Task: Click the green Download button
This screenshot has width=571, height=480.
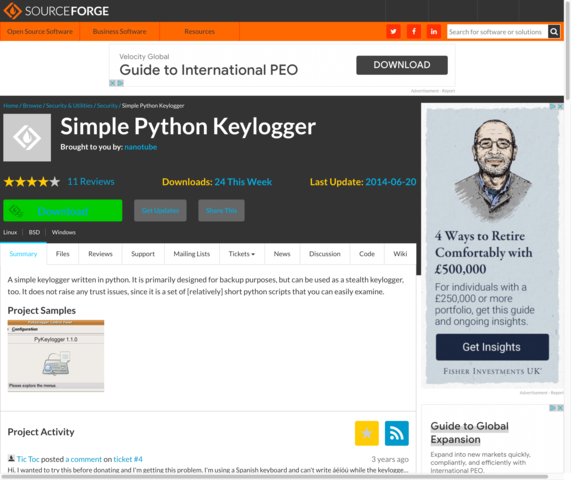Action: 63,211
